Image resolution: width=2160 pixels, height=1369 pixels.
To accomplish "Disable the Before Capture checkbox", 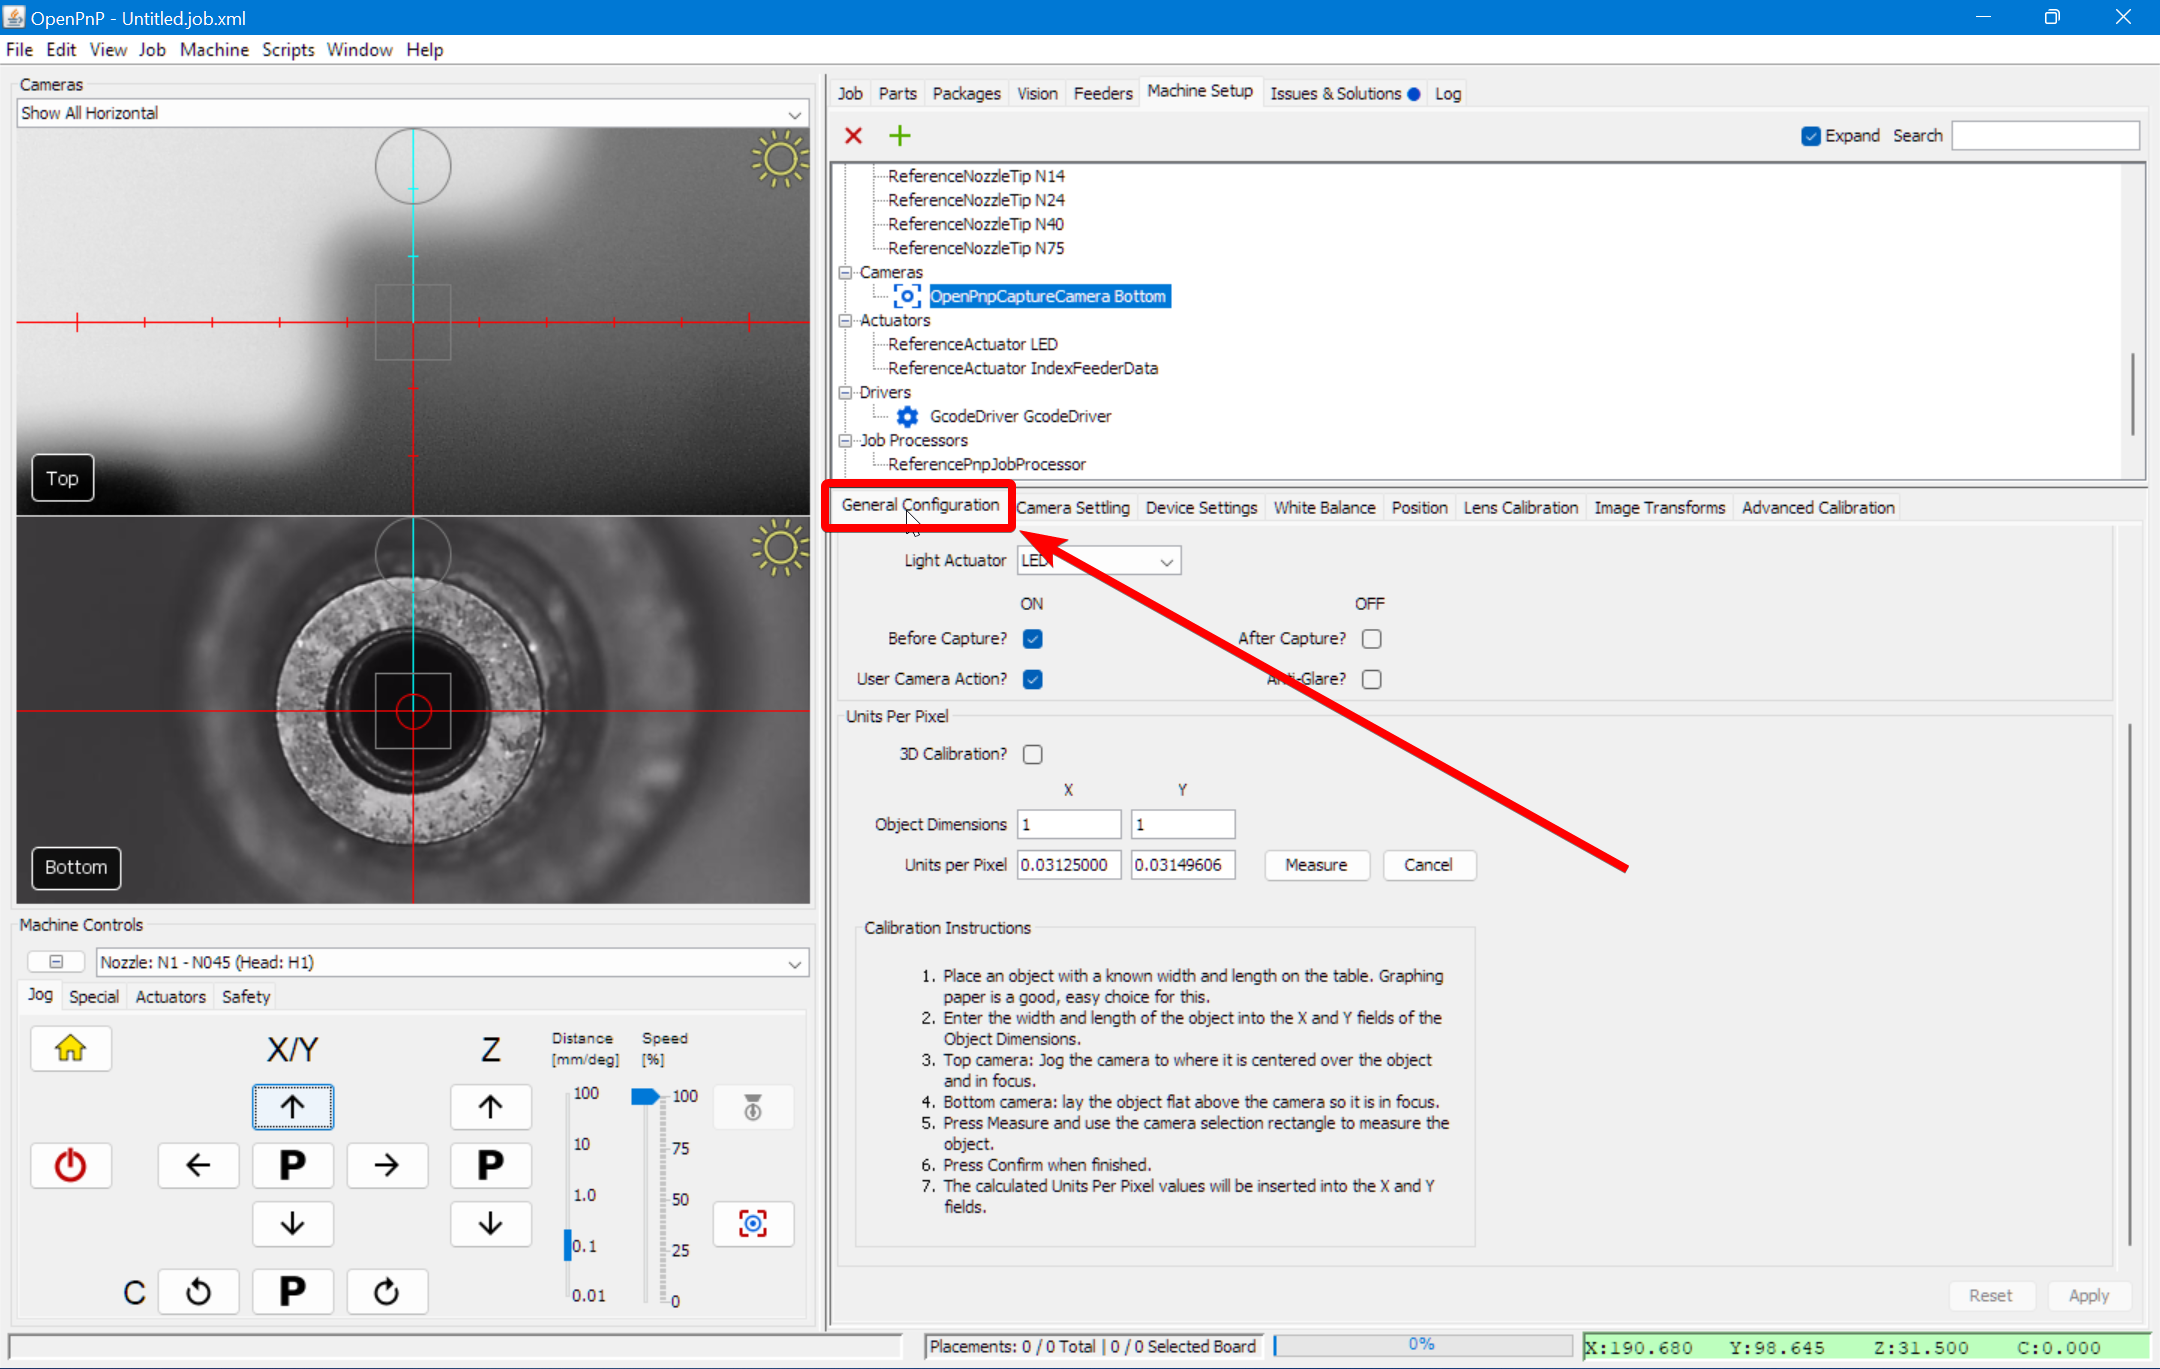I will (x=1032, y=638).
